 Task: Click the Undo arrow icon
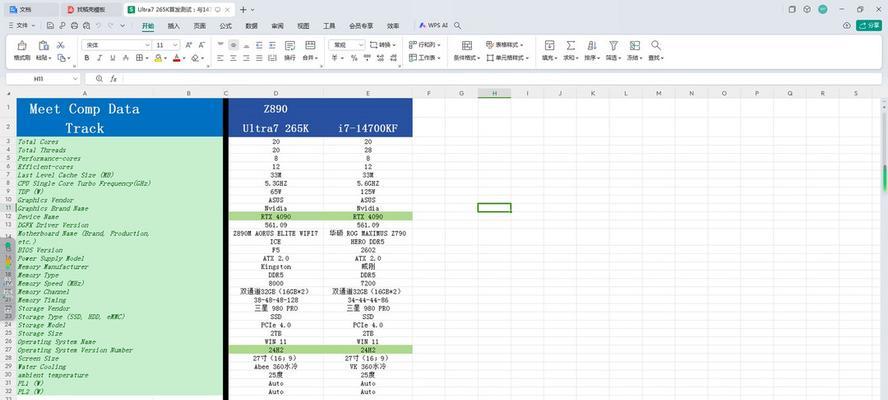pyautogui.click(x=99, y=25)
